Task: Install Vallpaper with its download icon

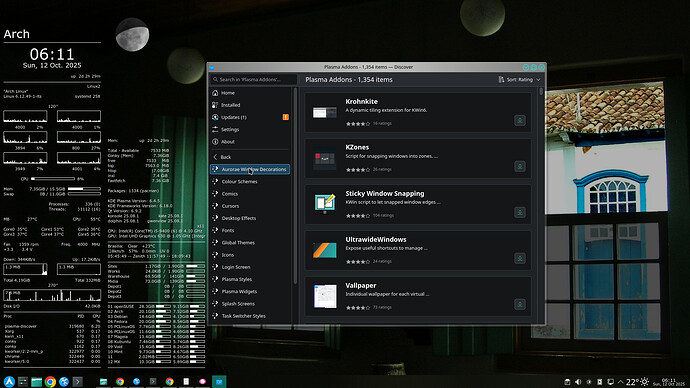Action: coord(520,304)
